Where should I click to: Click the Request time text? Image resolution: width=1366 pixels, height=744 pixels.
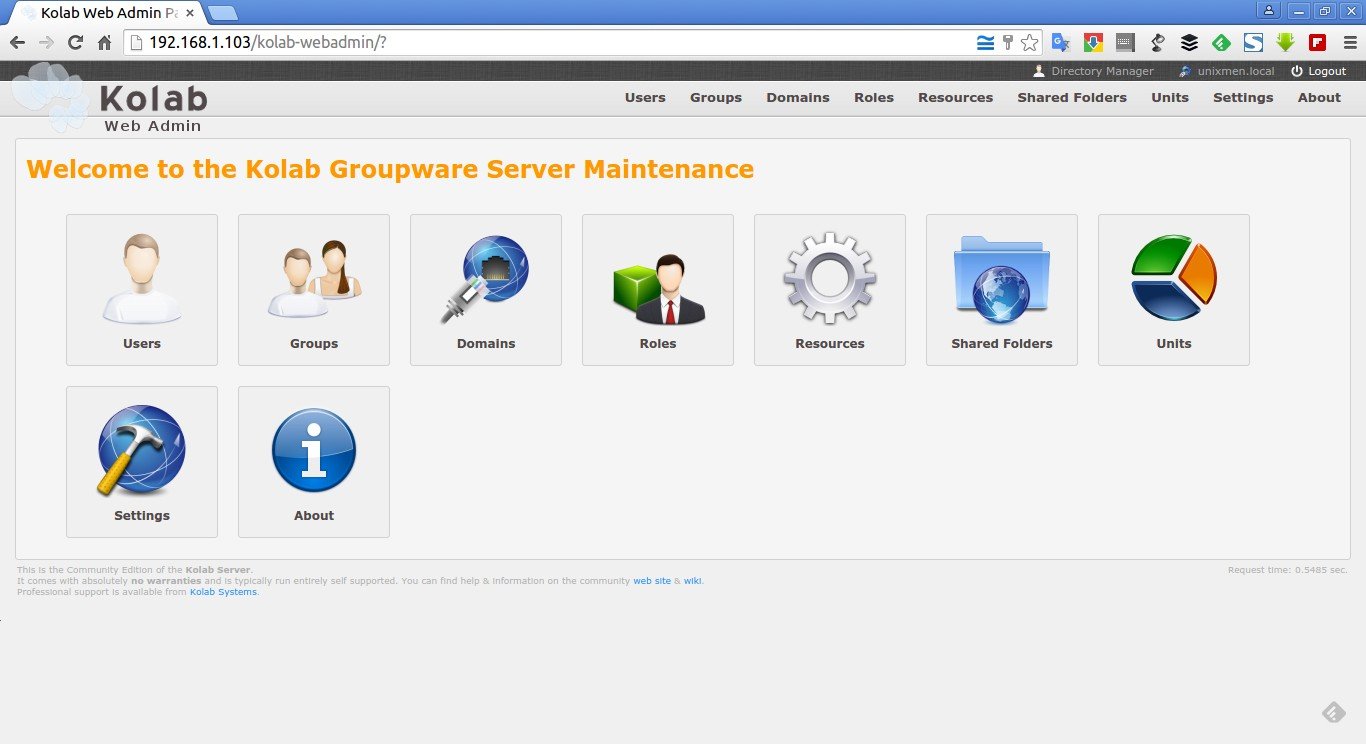pyautogui.click(x=1288, y=570)
